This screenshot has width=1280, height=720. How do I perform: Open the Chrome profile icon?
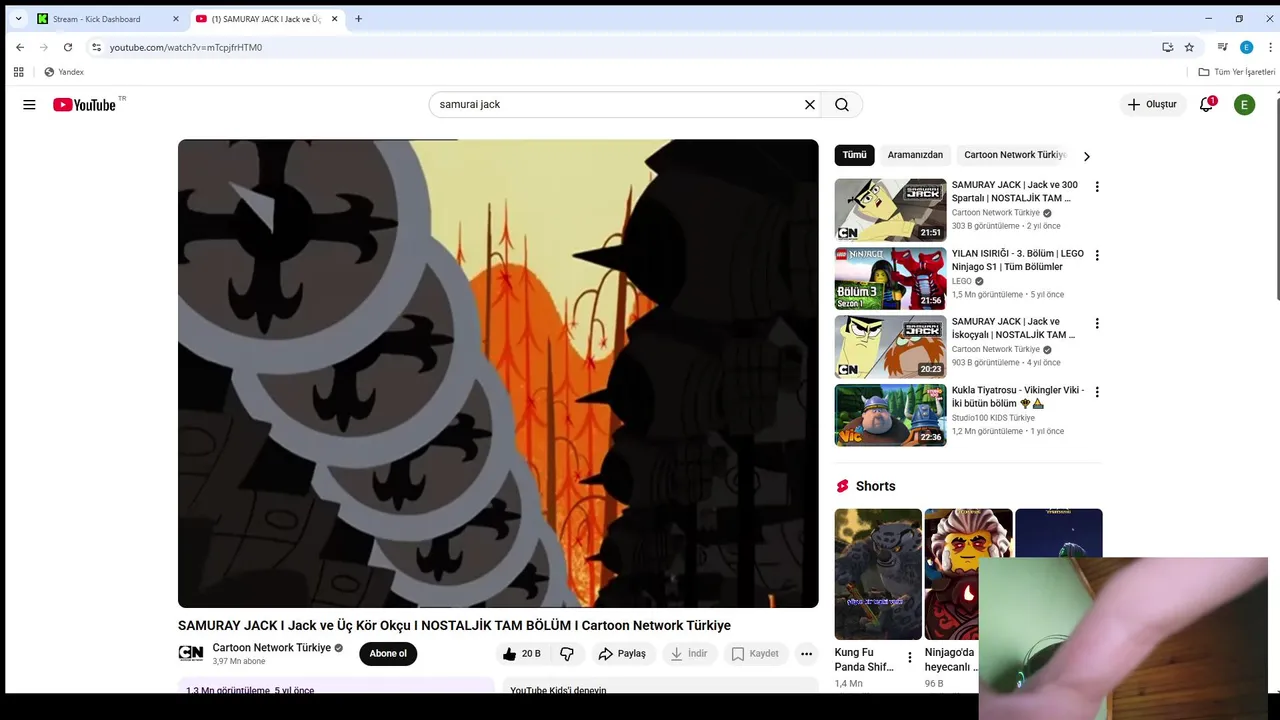(1246, 47)
